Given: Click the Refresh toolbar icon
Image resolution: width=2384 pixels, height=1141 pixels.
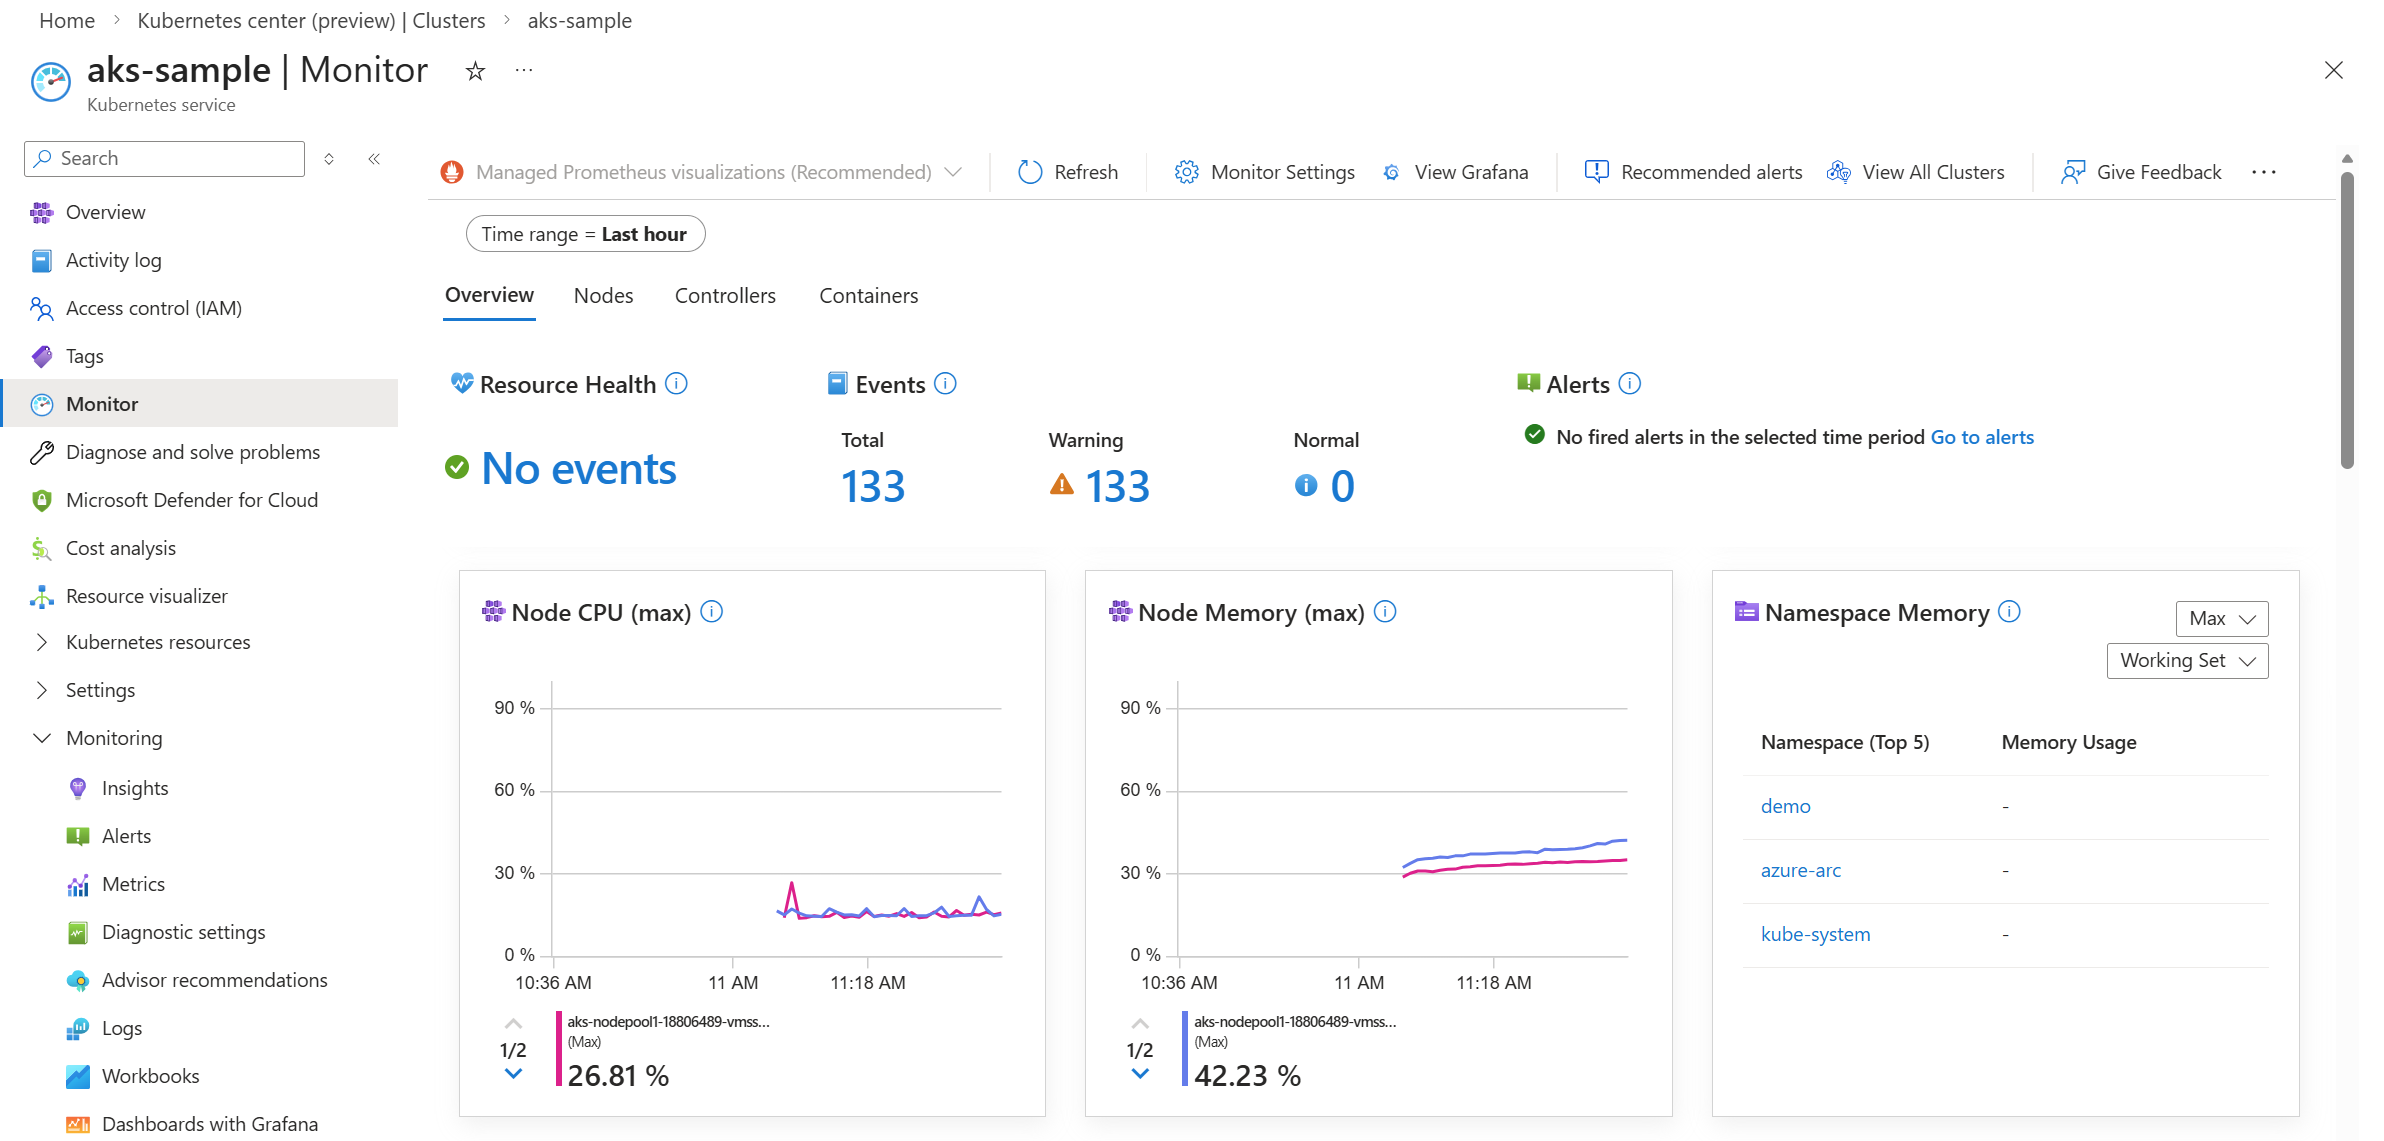Looking at the screenshot, I should [x=1030, y=172].
